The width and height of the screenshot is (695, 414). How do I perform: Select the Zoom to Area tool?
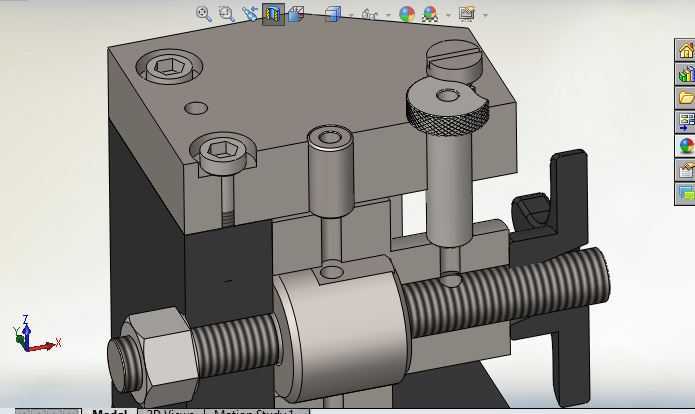point(226,14)
